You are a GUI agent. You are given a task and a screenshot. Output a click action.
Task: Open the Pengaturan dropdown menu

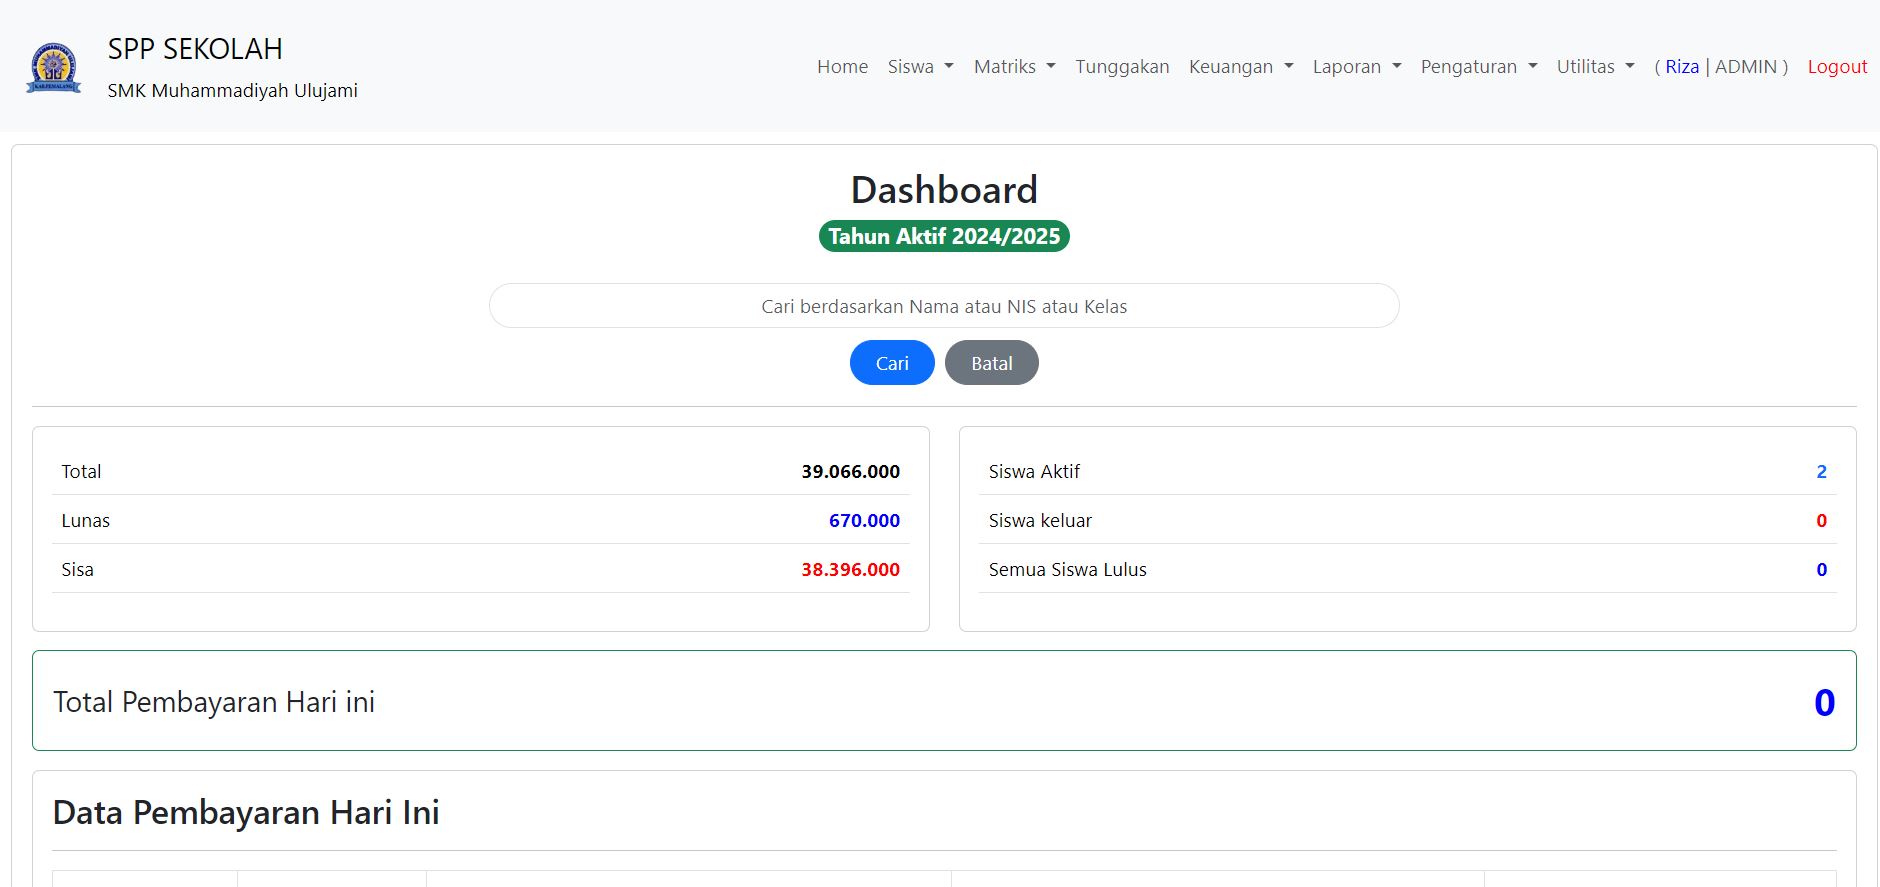coord(1478,67)
